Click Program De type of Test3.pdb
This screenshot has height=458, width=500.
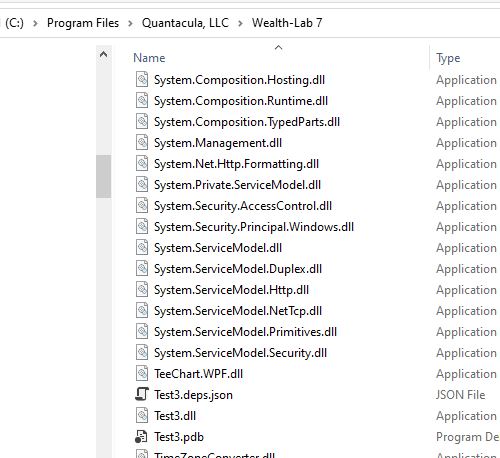(x=467, y=437)
